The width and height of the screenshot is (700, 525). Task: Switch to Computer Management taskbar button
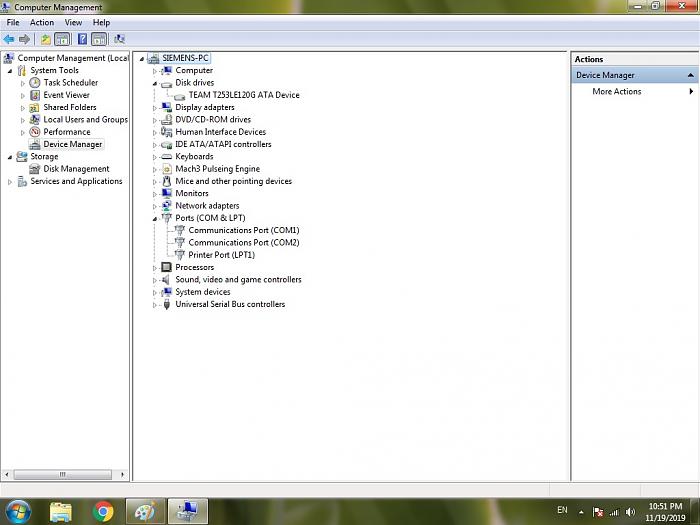(188, 511)
